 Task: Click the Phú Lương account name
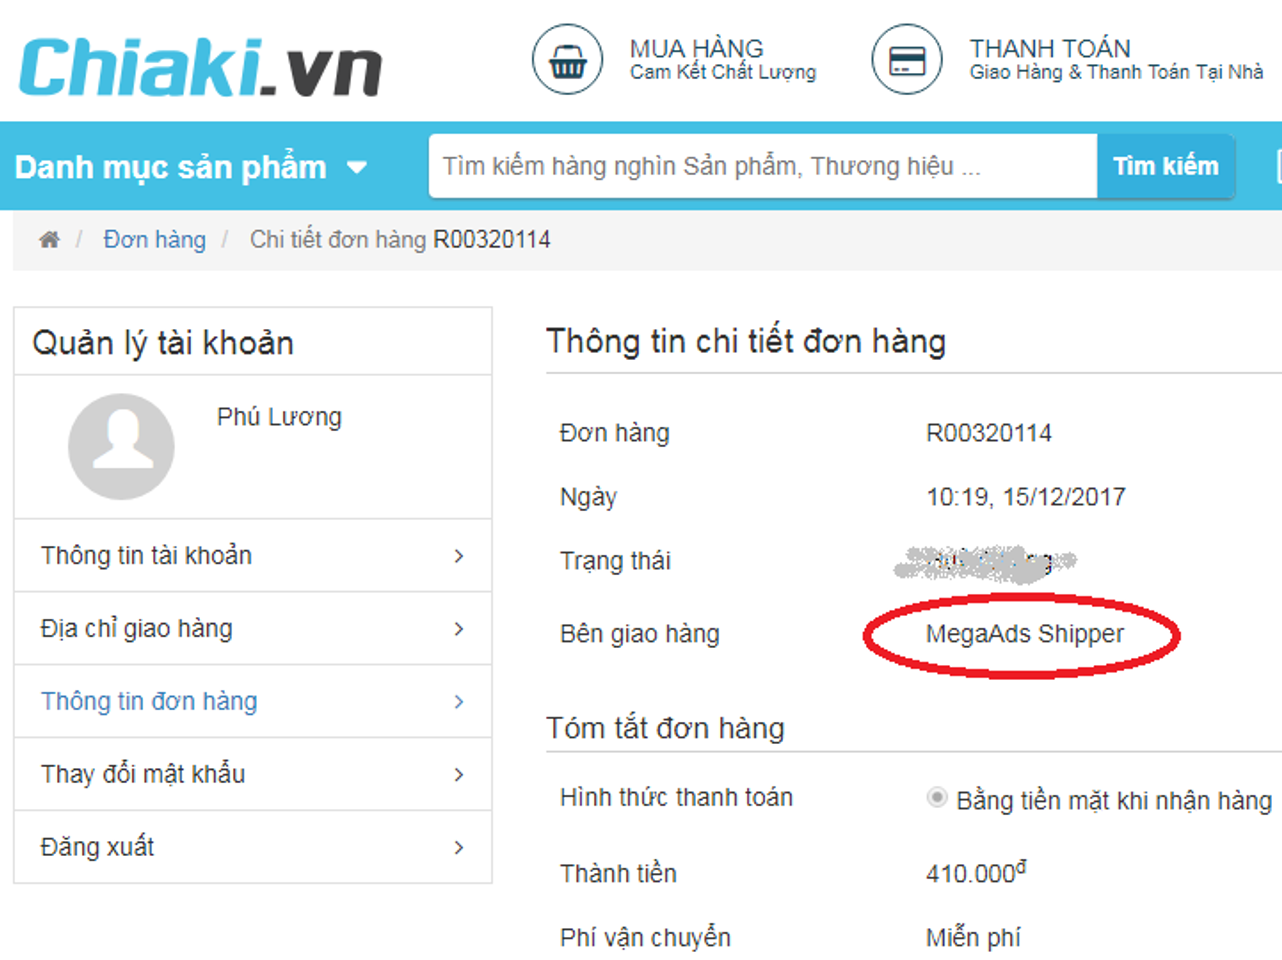coord(279,417)
